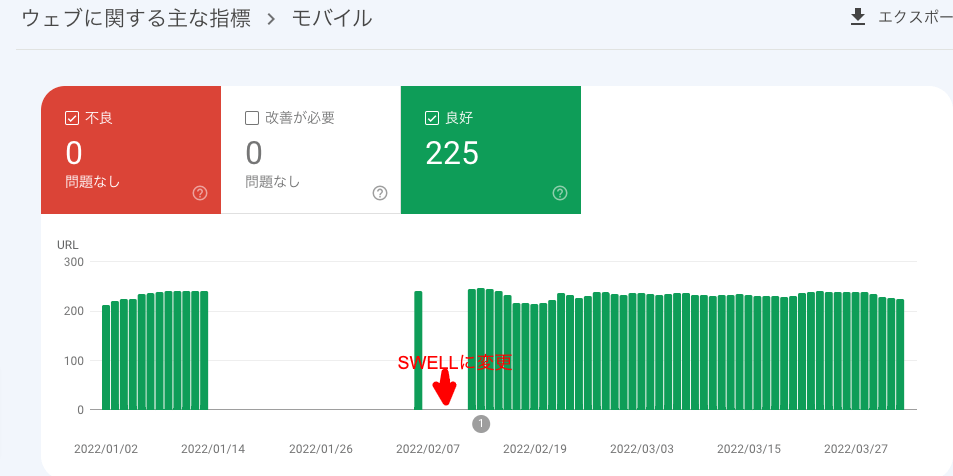The image size is (953, 476).
Task: Click the last green bar at chart's right end
Action: click(x=900, y=354)
